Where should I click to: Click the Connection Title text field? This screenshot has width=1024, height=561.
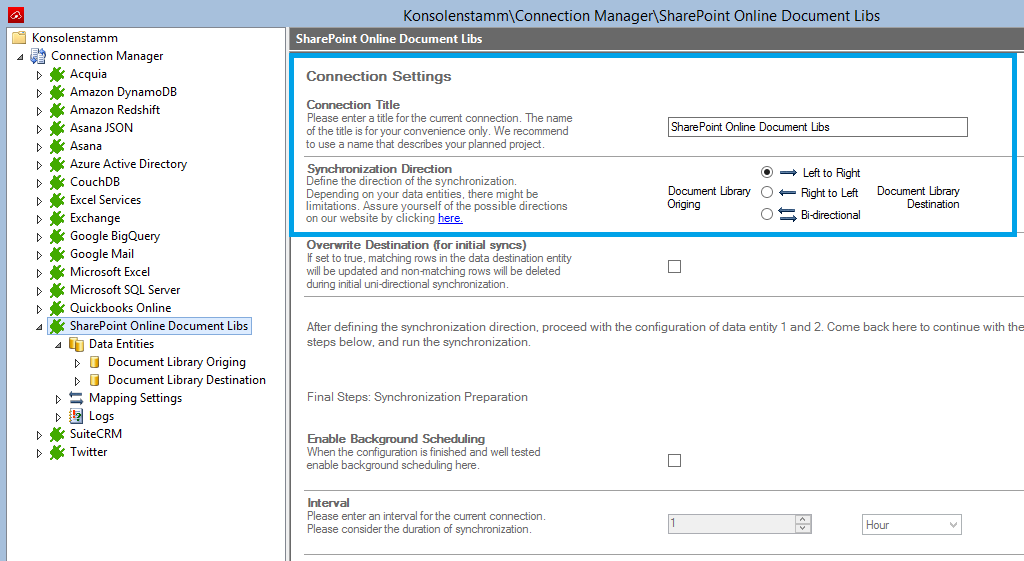tap(817, 127)
